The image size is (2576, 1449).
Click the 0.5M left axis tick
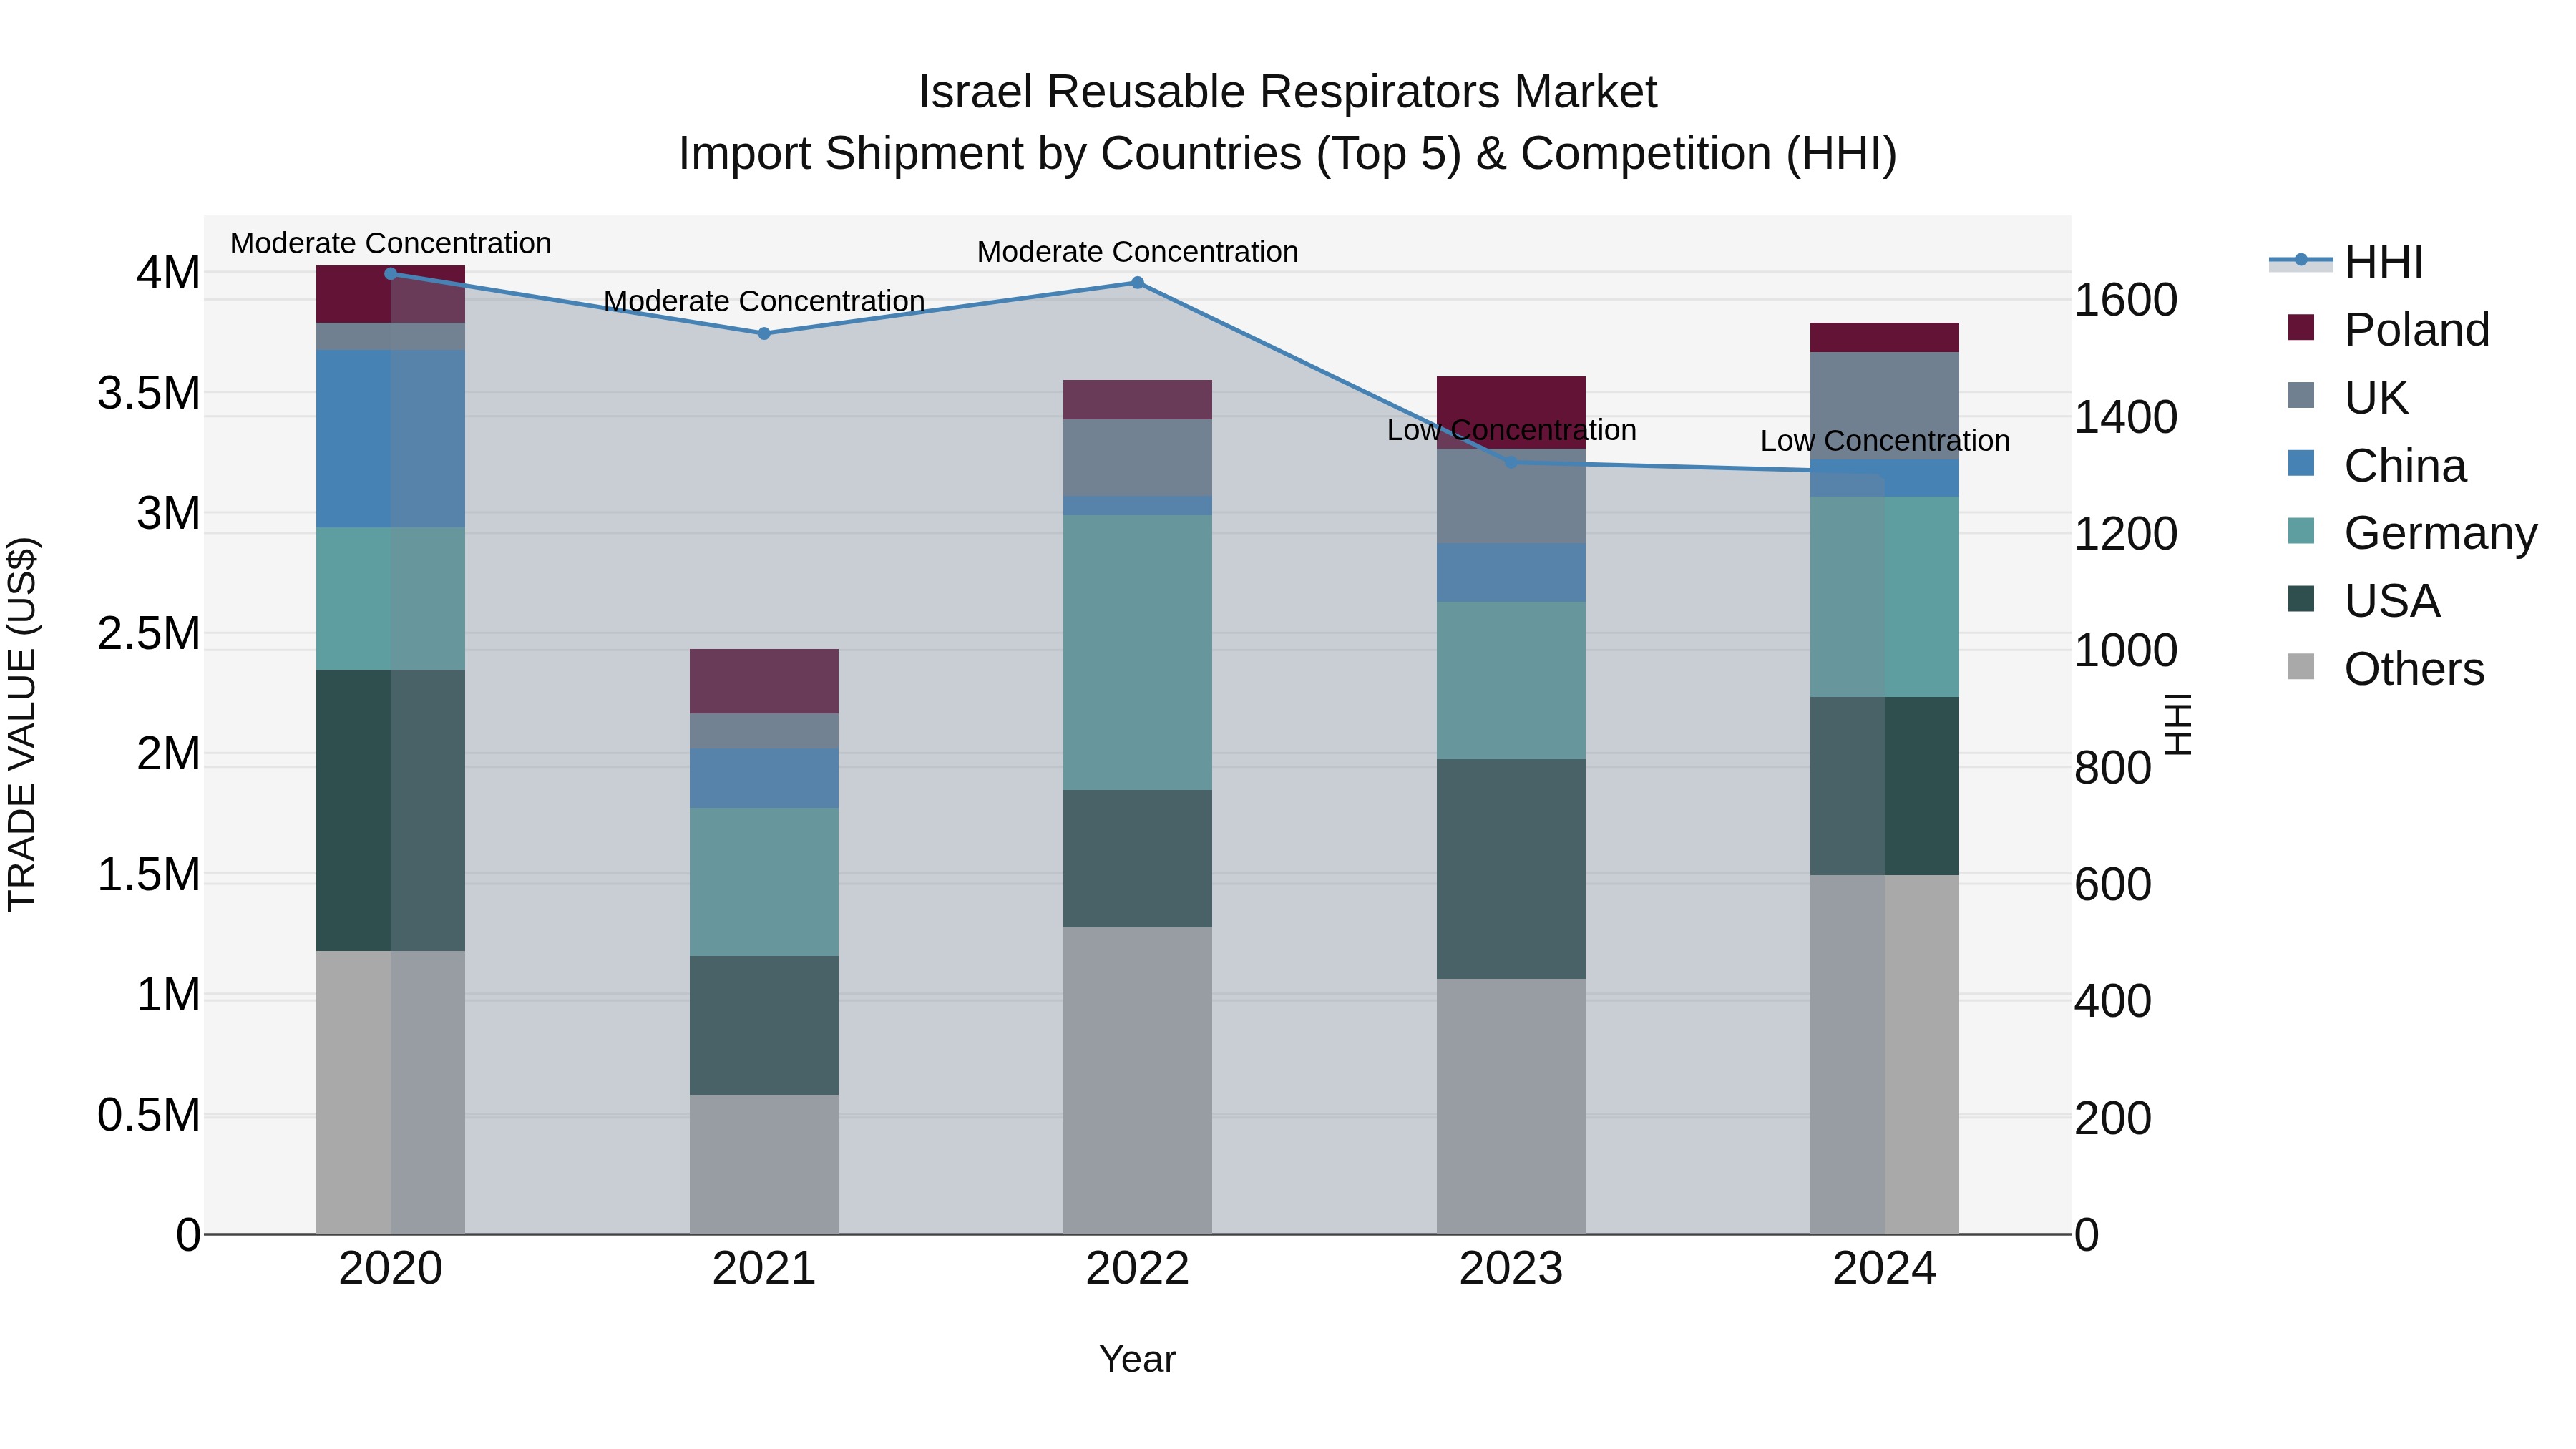click(x=148, y=1115)
